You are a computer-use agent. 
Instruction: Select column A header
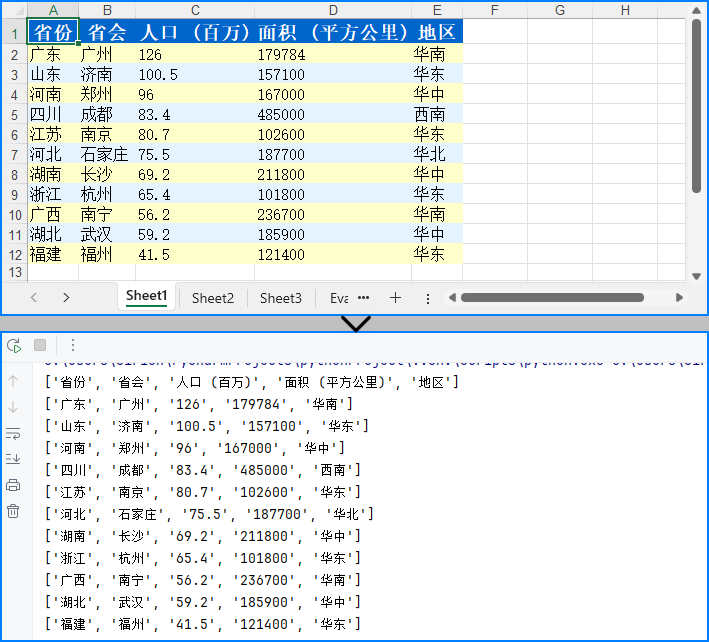(x=53, y=10)
